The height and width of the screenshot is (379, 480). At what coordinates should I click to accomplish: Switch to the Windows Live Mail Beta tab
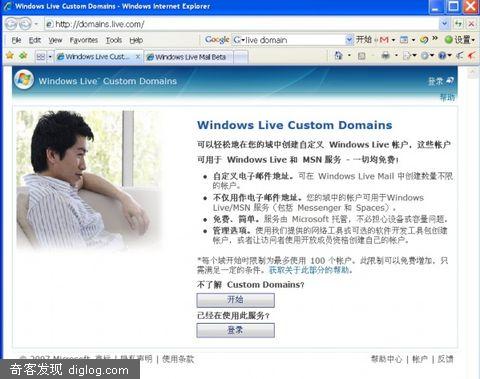[x=189, y=57]
